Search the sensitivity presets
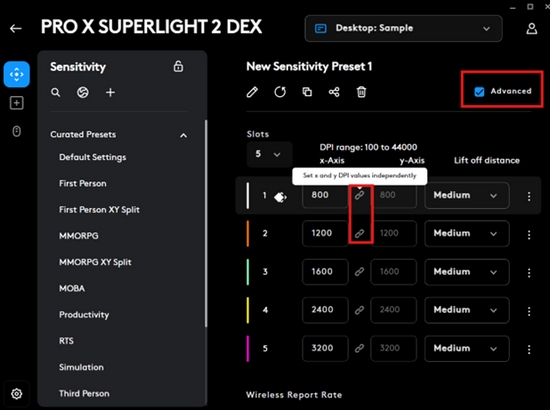 (55, 93)
